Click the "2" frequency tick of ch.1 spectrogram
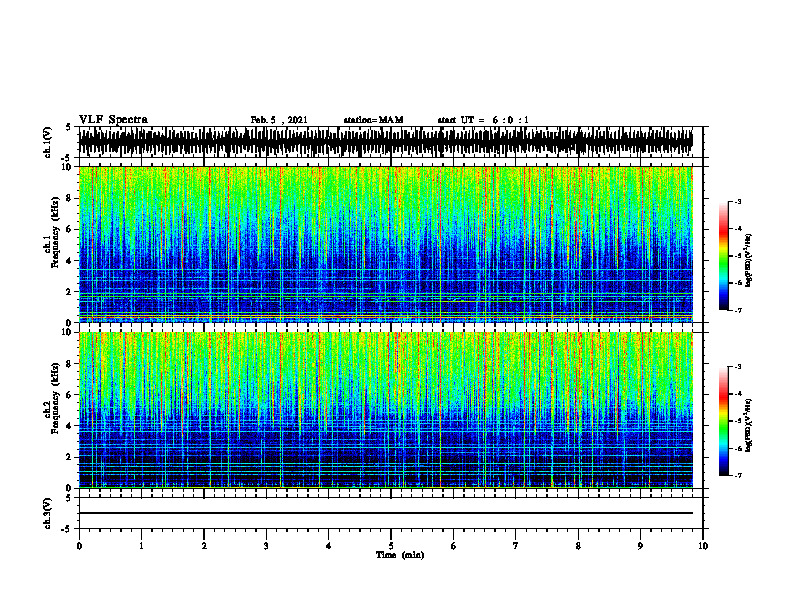Screen dimensions: 792x612 [x=69, y=292]
